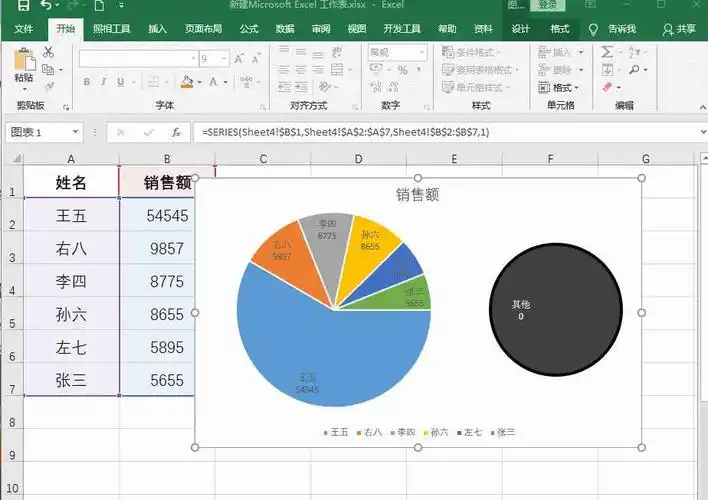Click the Tell Me lightbulb icon

click(x=593, y=30)
